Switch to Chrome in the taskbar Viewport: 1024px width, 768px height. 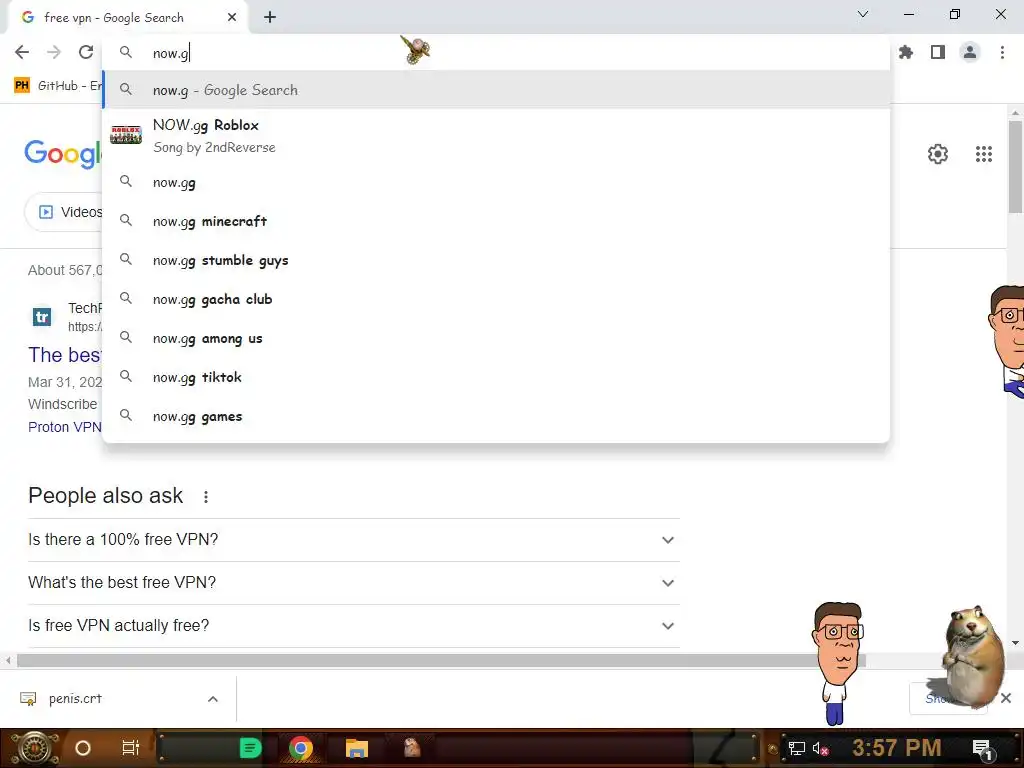click(x=300, y=748)
